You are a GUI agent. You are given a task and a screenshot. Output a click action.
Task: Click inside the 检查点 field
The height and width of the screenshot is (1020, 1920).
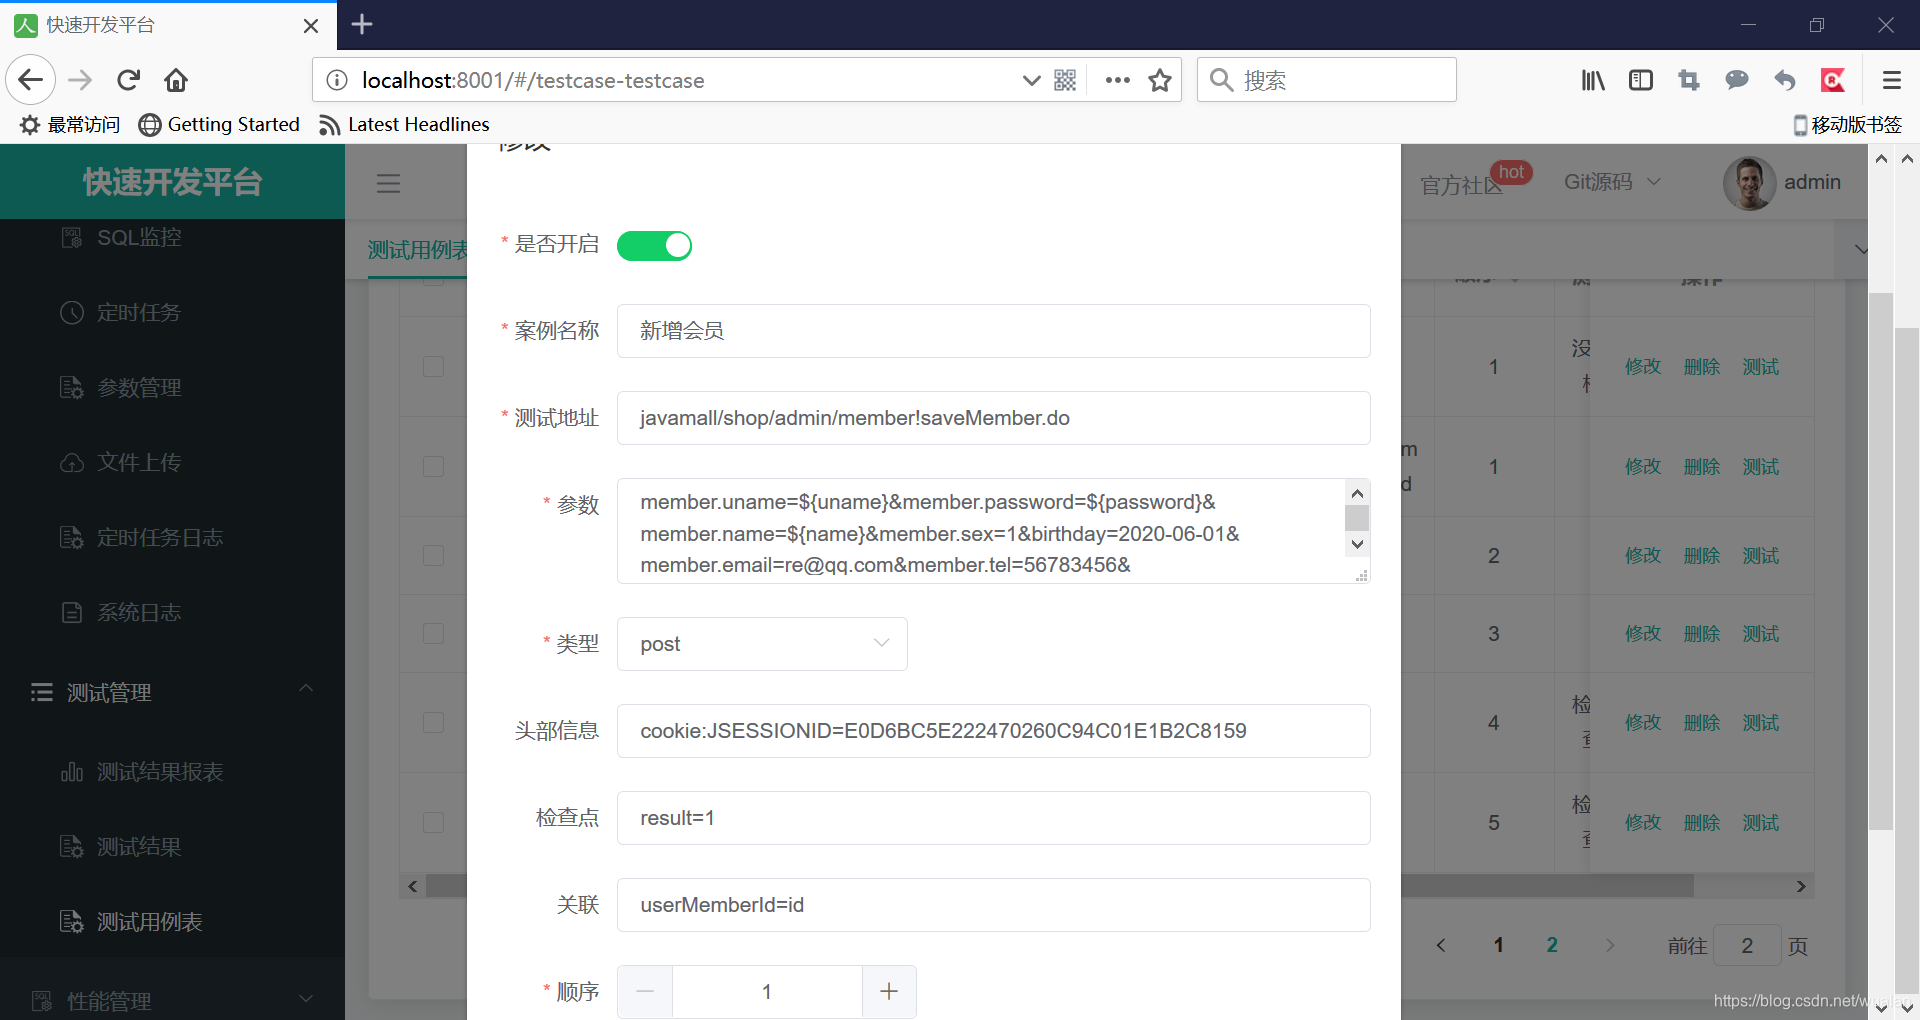(993, 818)
